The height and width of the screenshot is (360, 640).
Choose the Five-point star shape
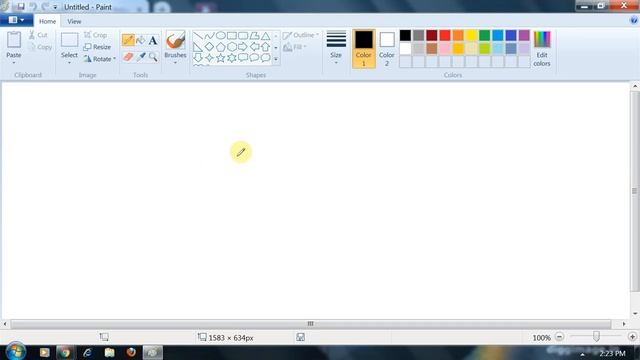[221, 58]
